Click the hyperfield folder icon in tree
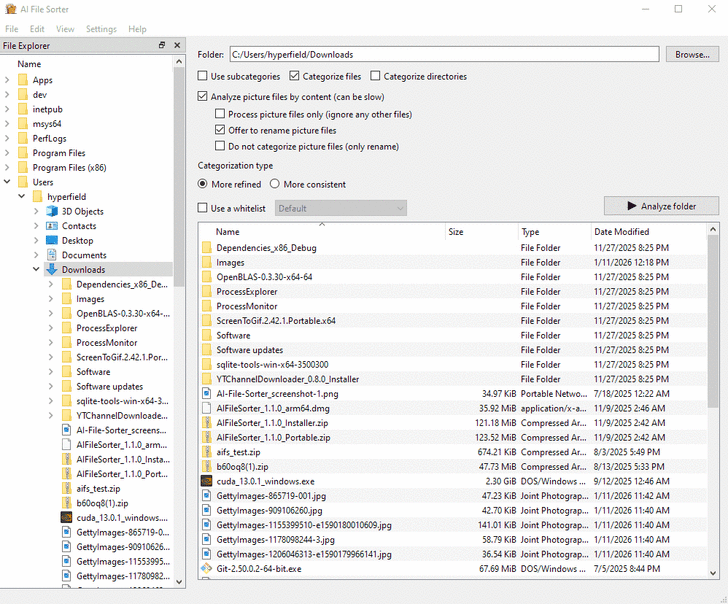Image resolution: width=728 pixels, height=604 pixels. coord(38,197)
